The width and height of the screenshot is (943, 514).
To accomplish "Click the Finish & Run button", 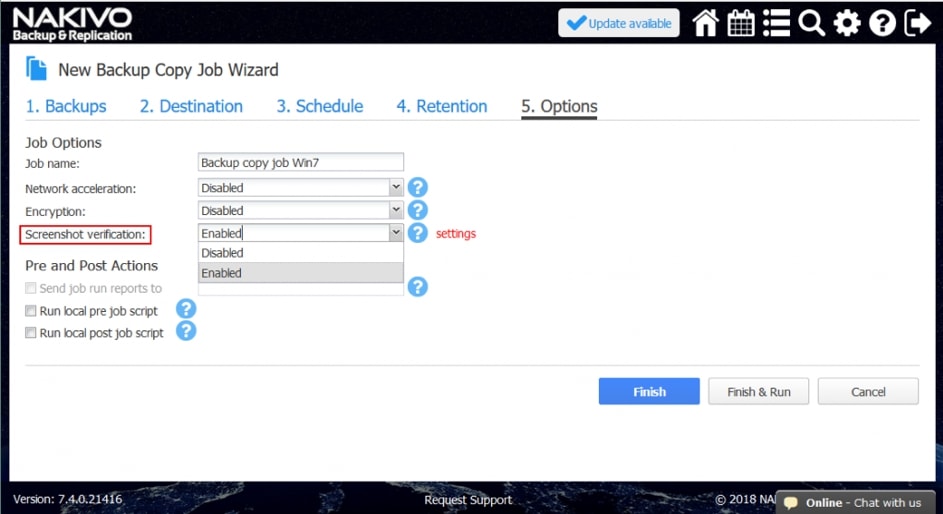I will click(x=758, y=391).
